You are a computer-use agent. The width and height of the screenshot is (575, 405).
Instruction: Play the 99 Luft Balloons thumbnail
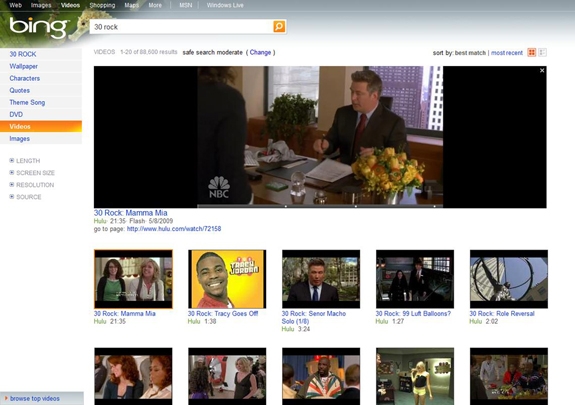point(415,279)
